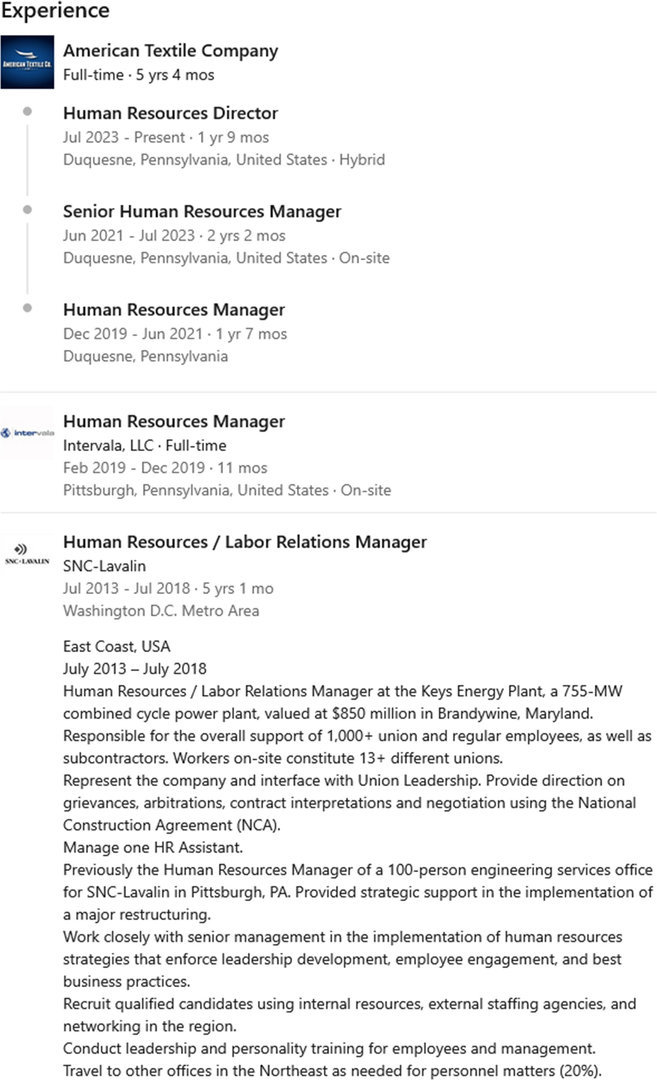Click Human Resources Manager at Duquesne, Pennsylvania
The height and width of the screenshot is (1080, 657).
tap(174, 310)
